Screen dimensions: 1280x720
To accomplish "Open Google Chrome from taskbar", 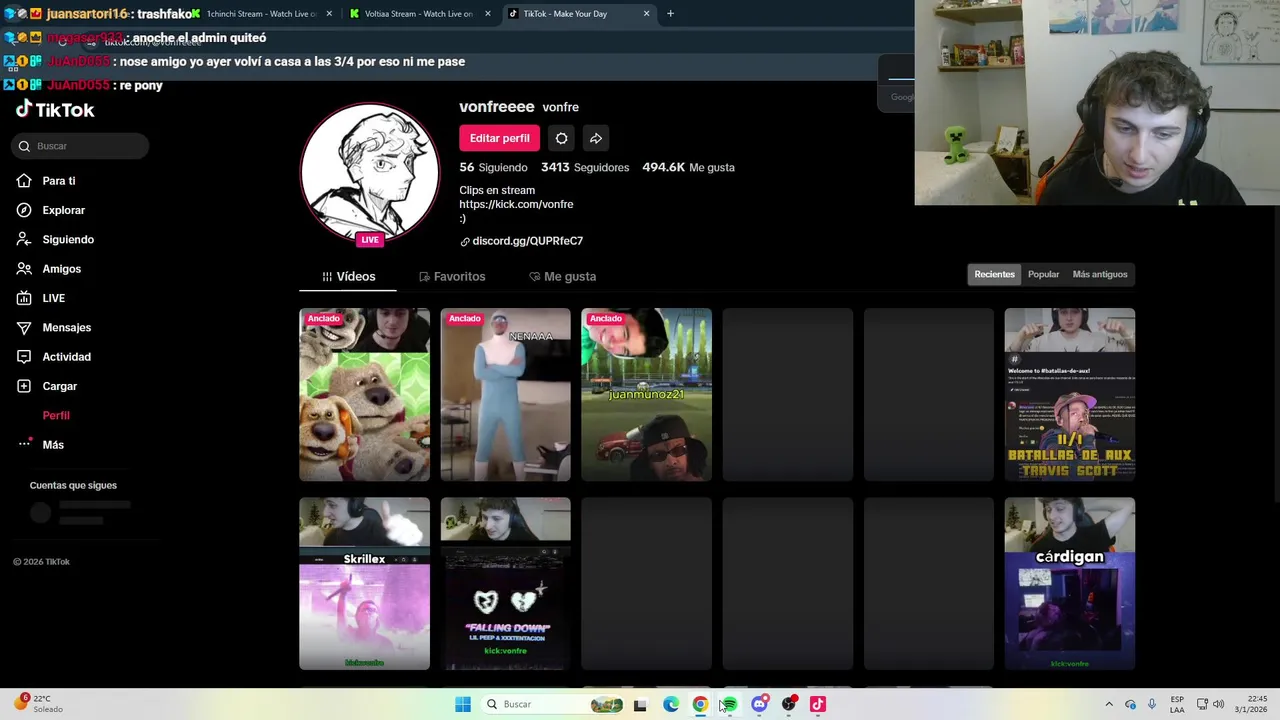I will (700, 704).
